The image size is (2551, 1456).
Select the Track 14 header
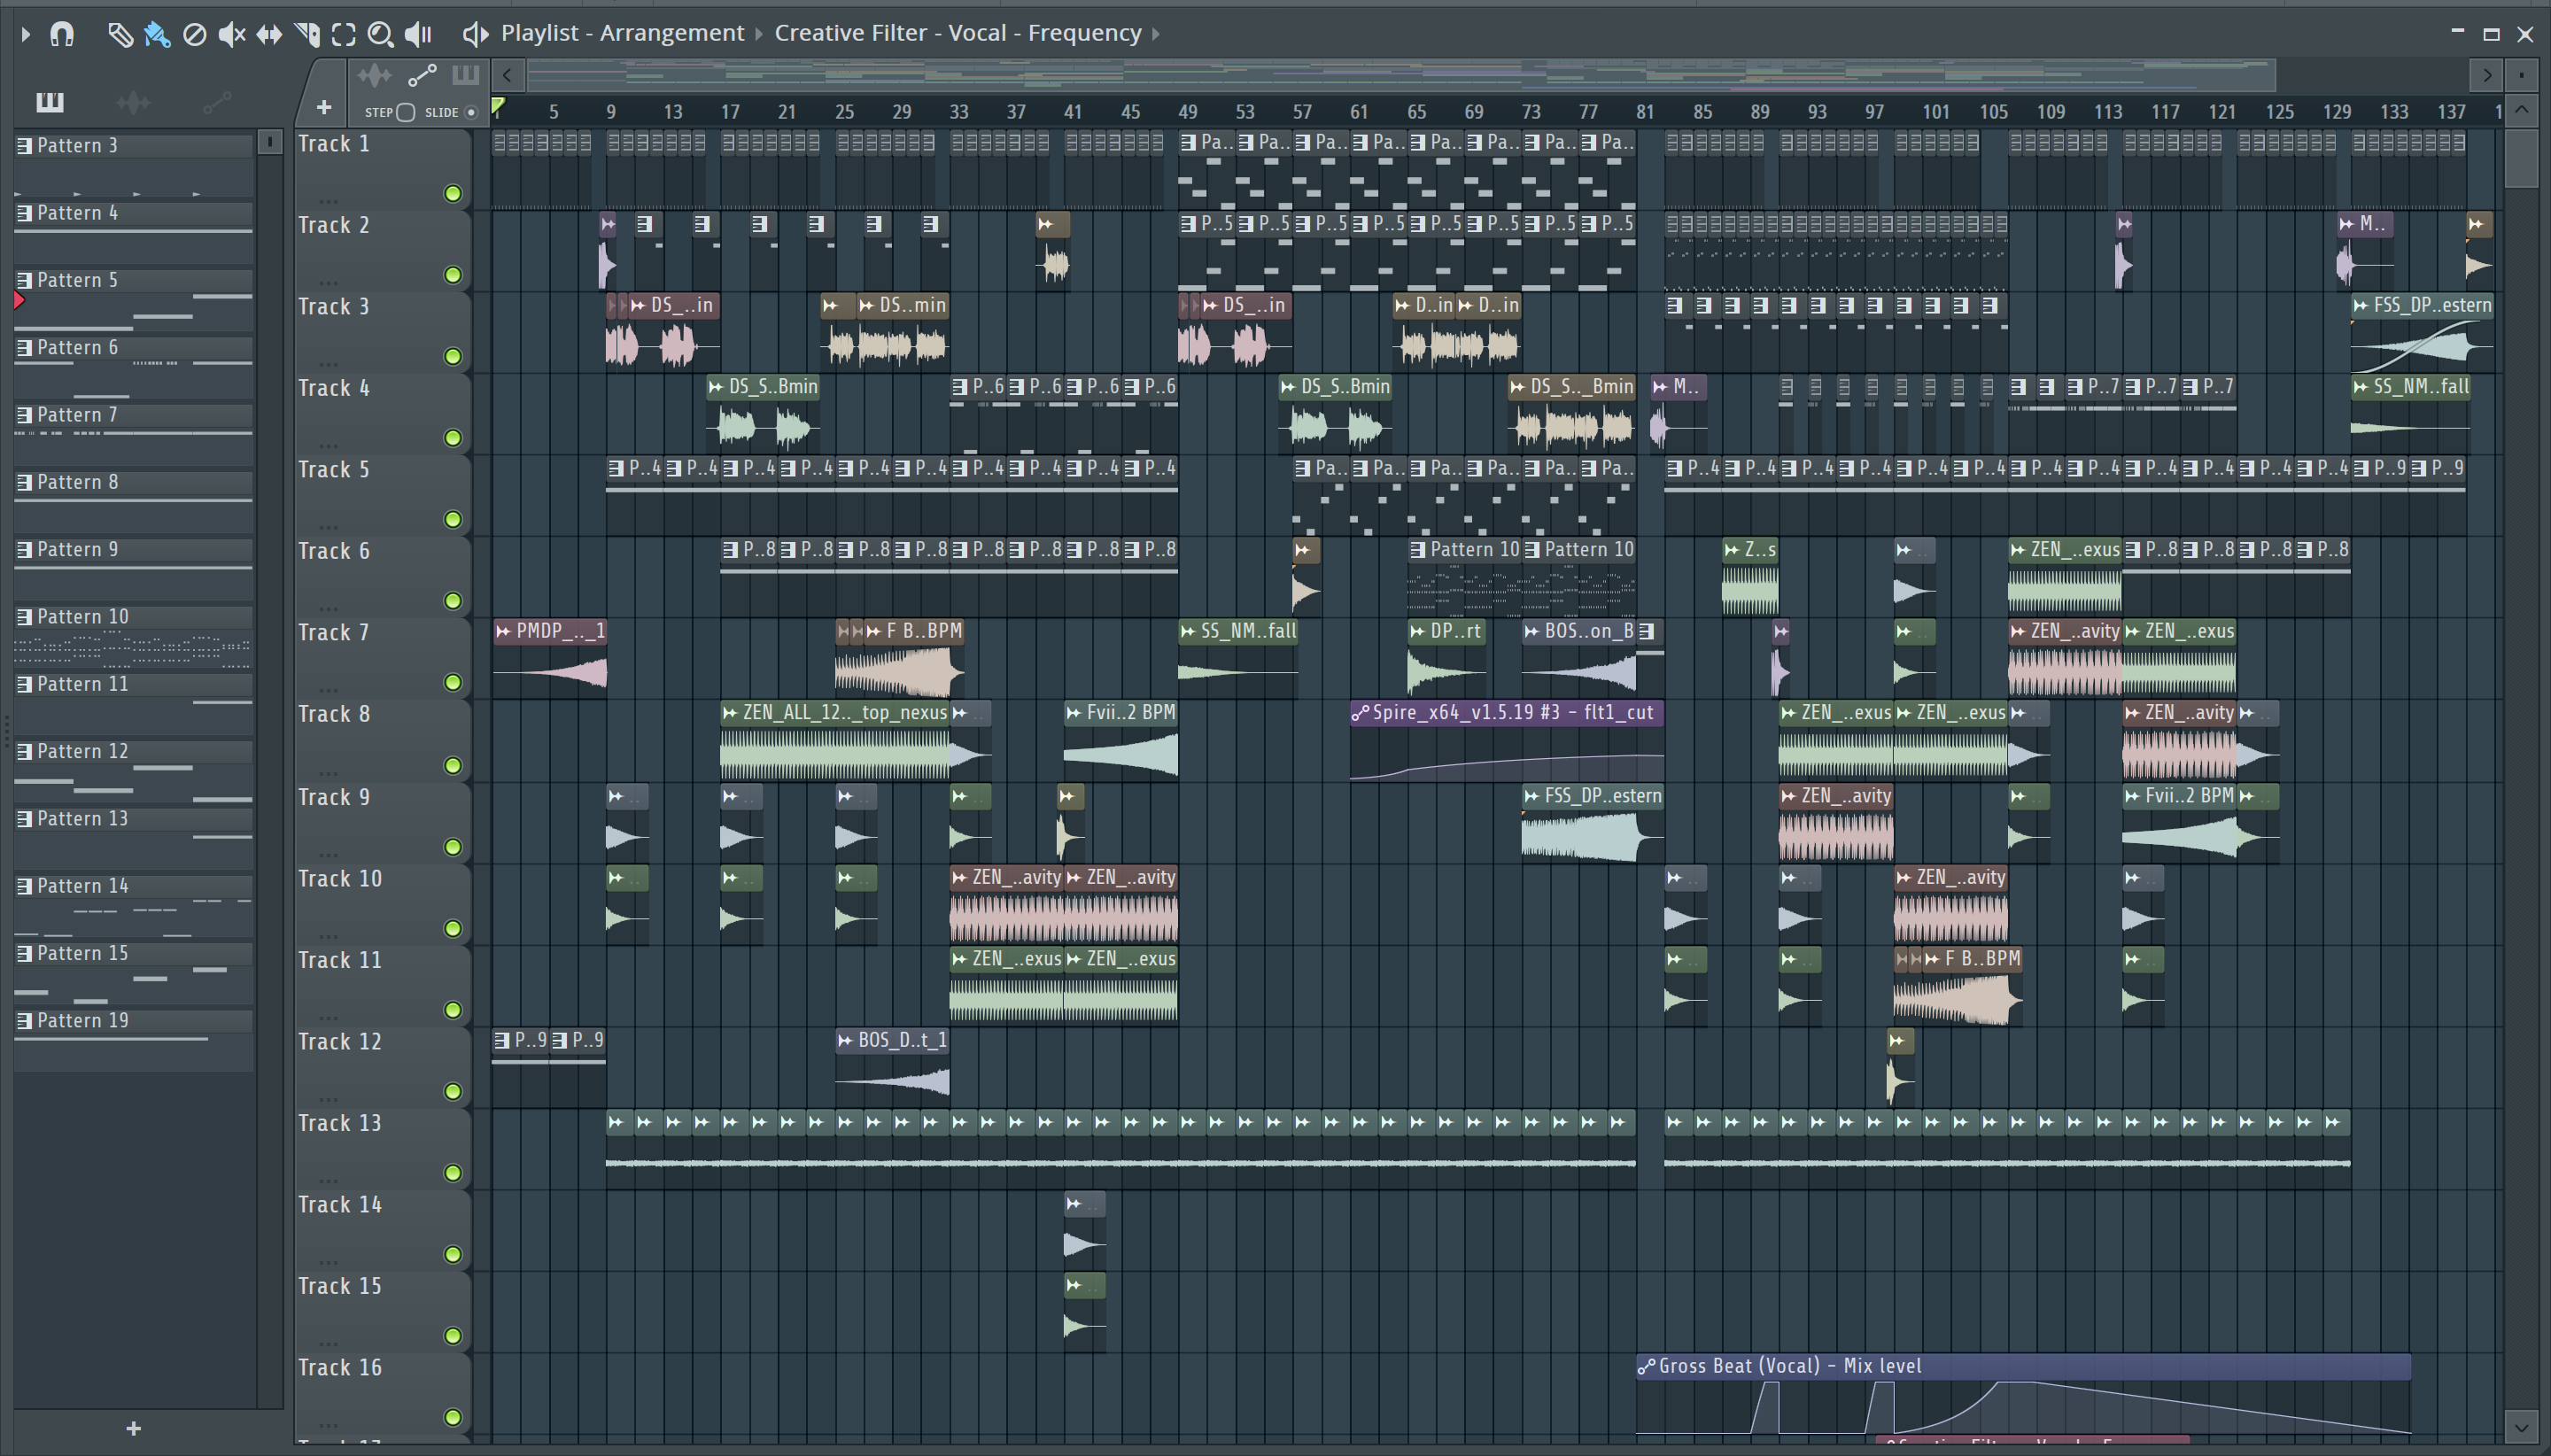click(x=382, y=1229)
